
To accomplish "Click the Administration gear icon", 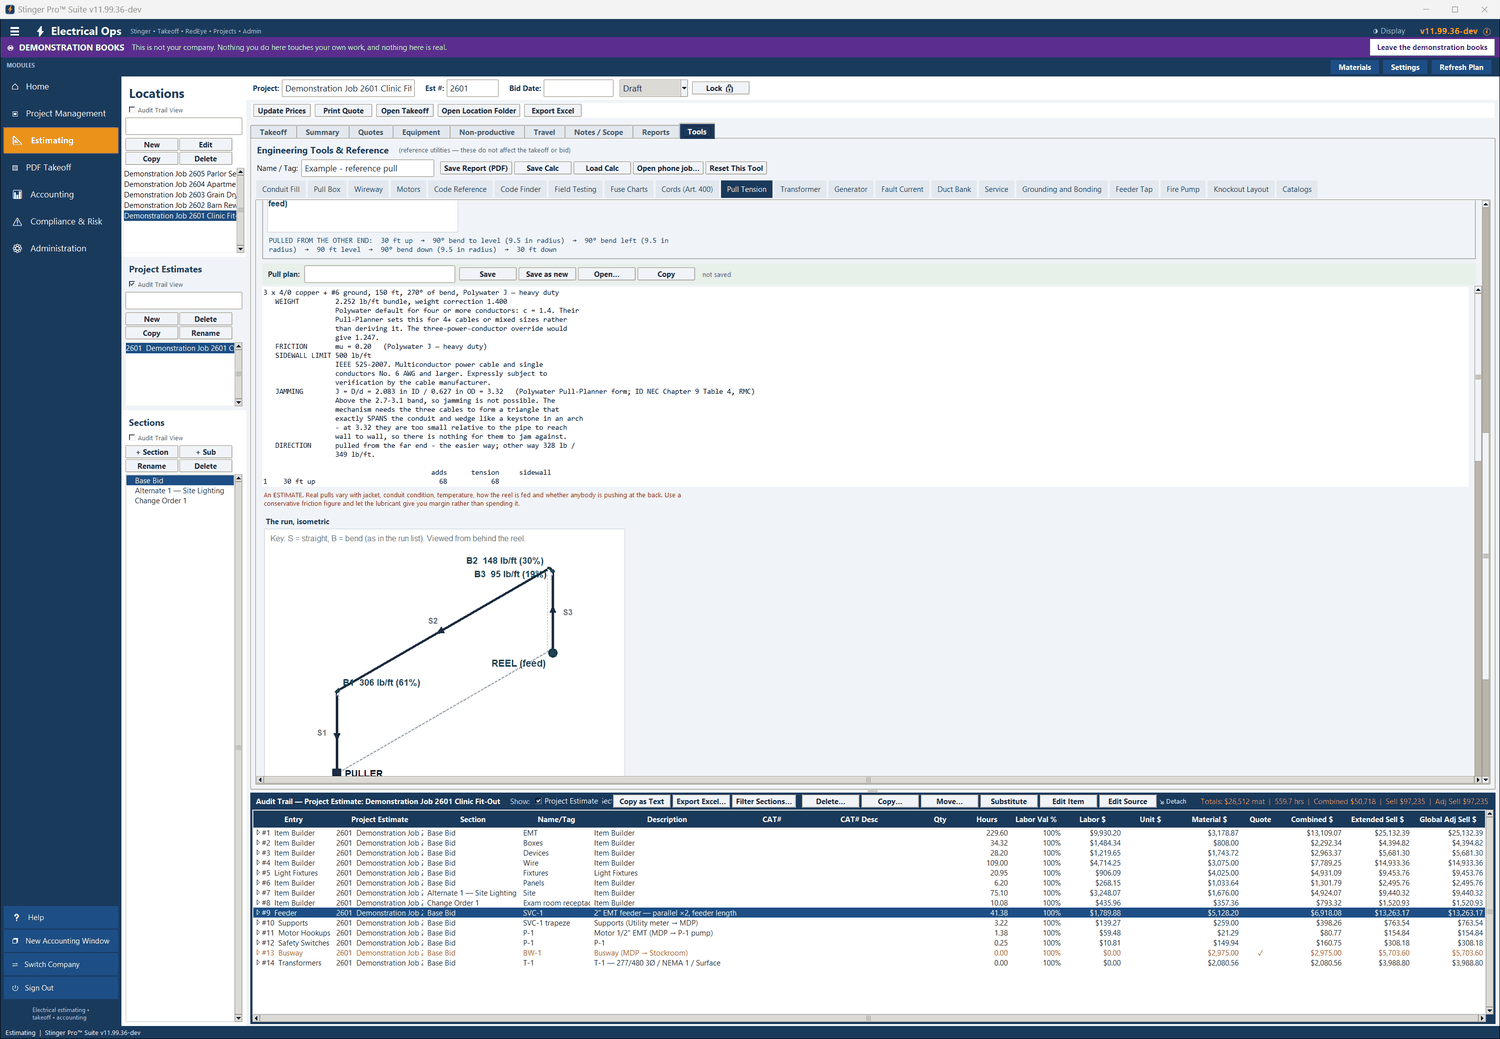I will [17, 249].
